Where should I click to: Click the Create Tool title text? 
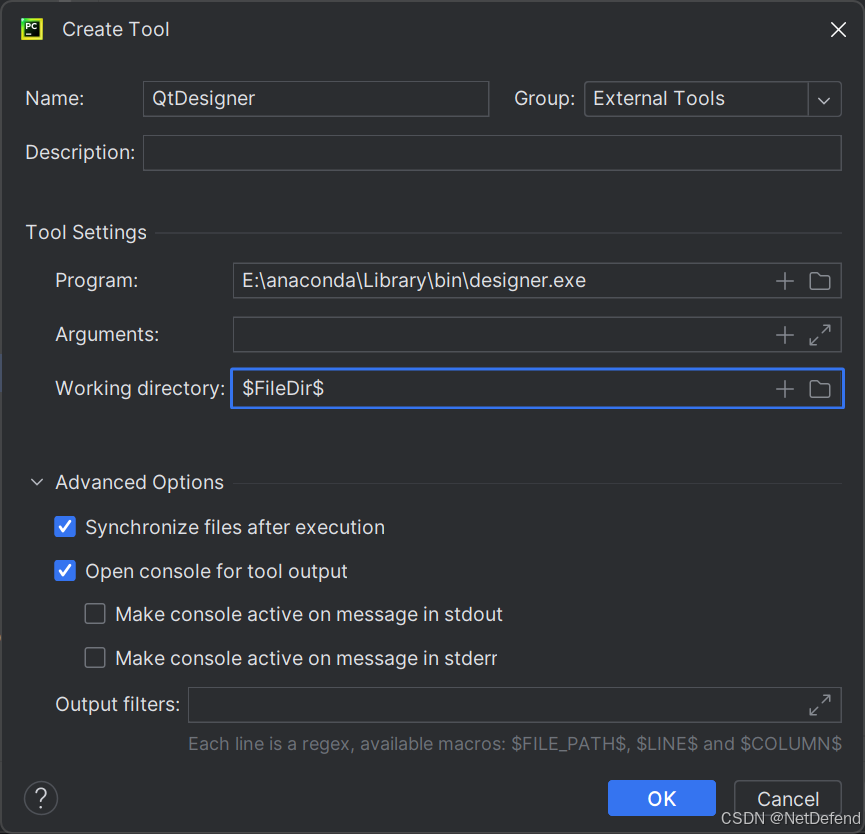pos(116,30)
